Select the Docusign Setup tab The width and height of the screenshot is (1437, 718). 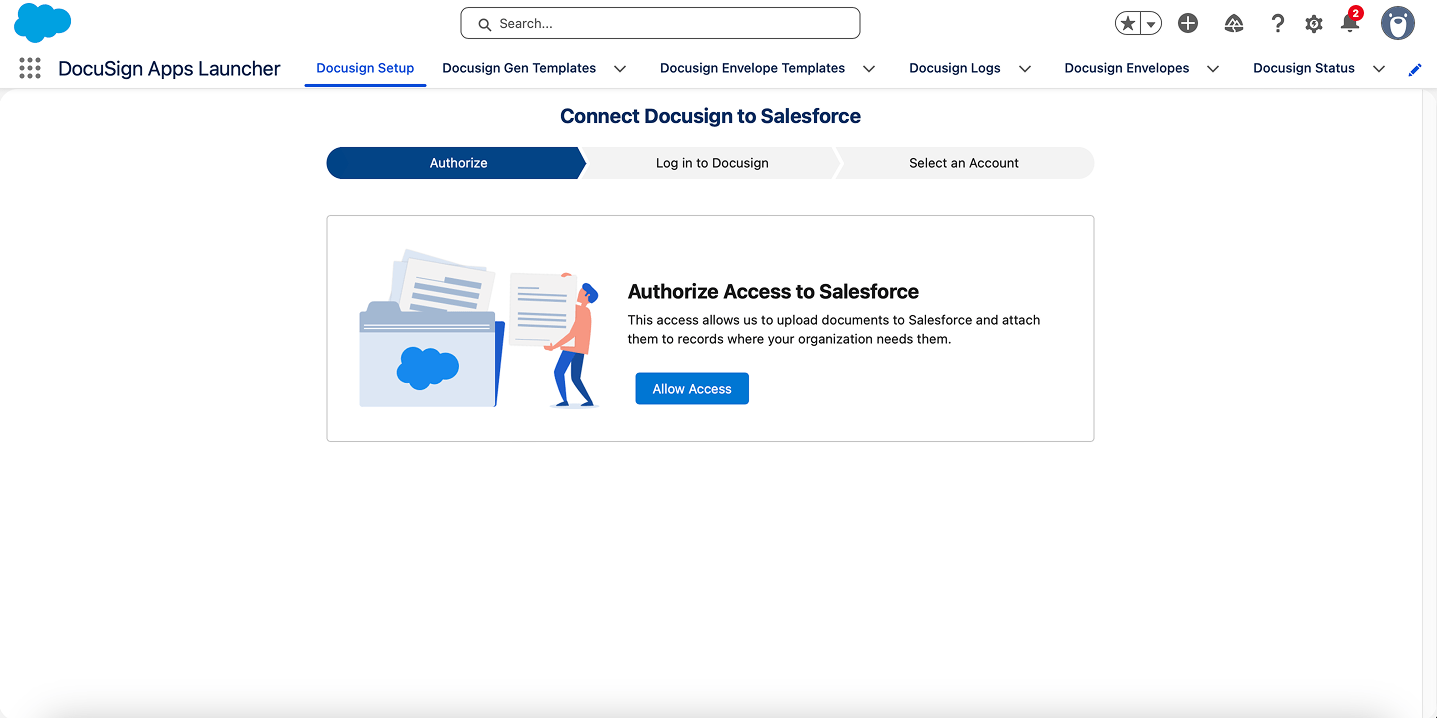(365, 68)
